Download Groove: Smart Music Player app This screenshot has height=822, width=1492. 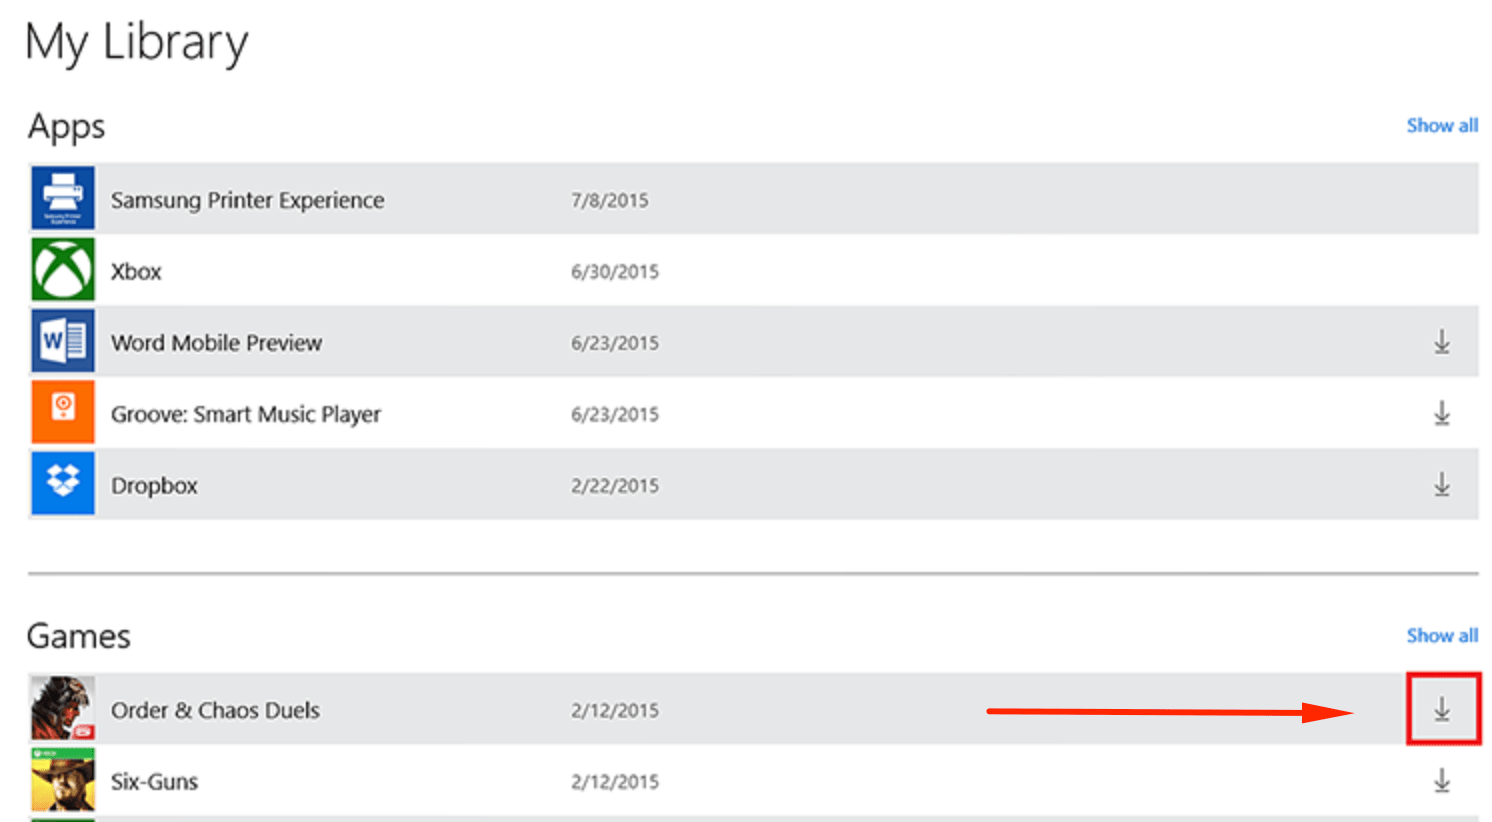[1441, 413]
